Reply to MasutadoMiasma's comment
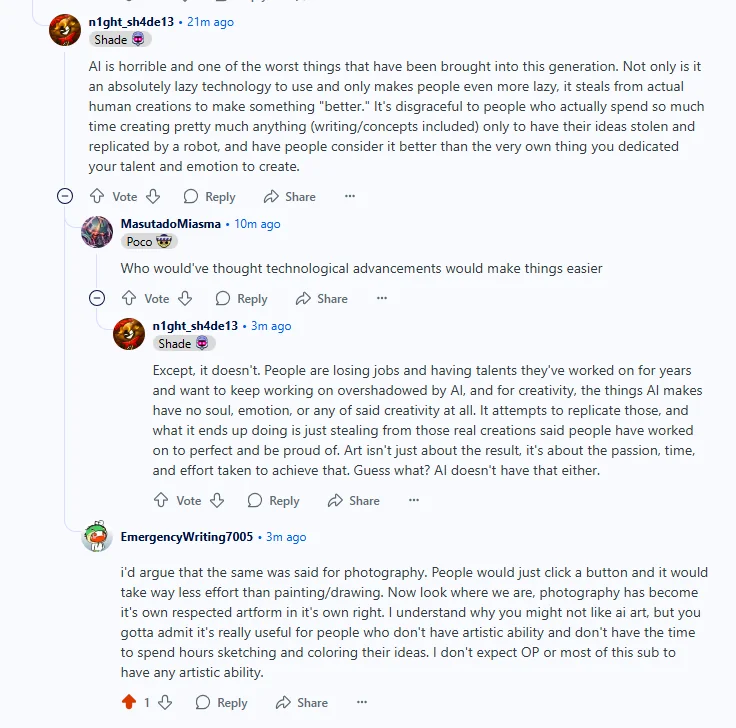This screenshot has width=736, height=728. coord(241,299)
